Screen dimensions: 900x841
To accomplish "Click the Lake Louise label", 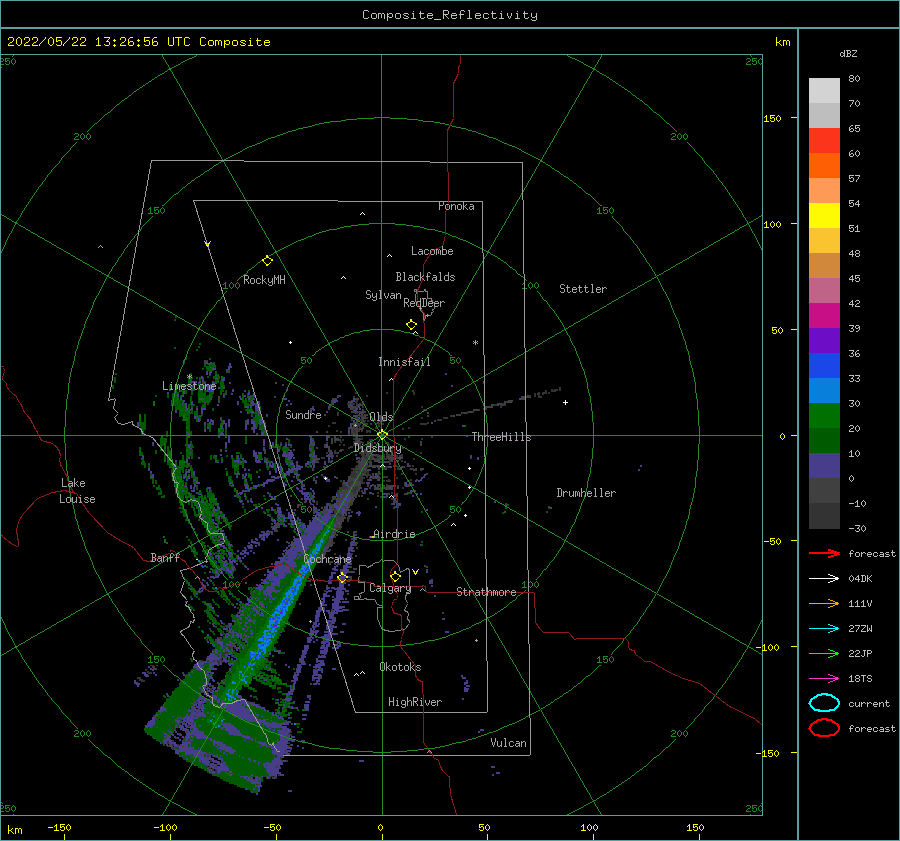I will pos(77,491).
